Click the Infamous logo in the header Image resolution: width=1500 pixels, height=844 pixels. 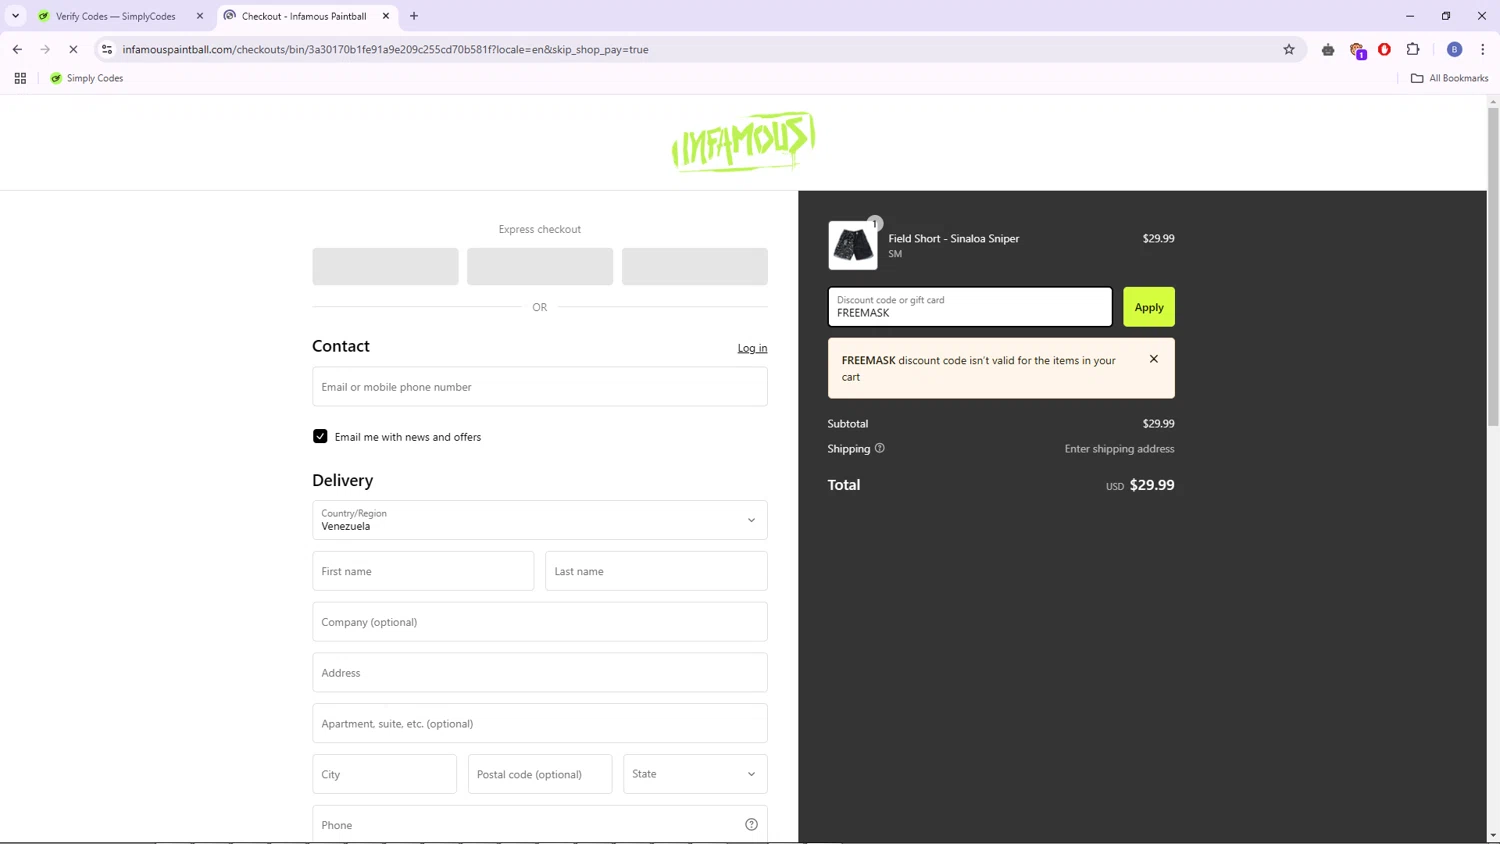743,142
